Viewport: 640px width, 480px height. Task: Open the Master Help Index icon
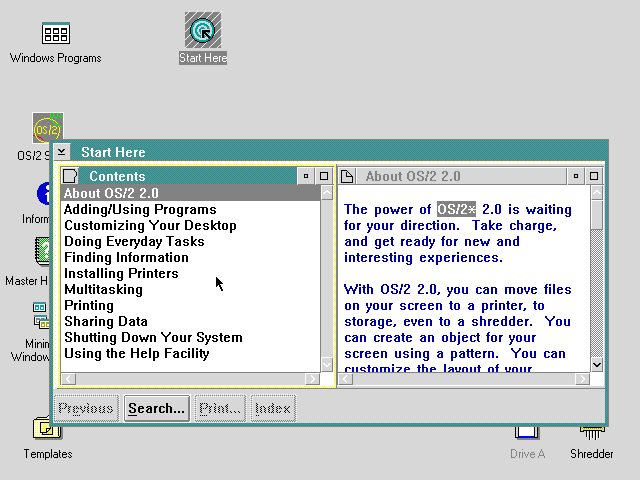(42, 250)
